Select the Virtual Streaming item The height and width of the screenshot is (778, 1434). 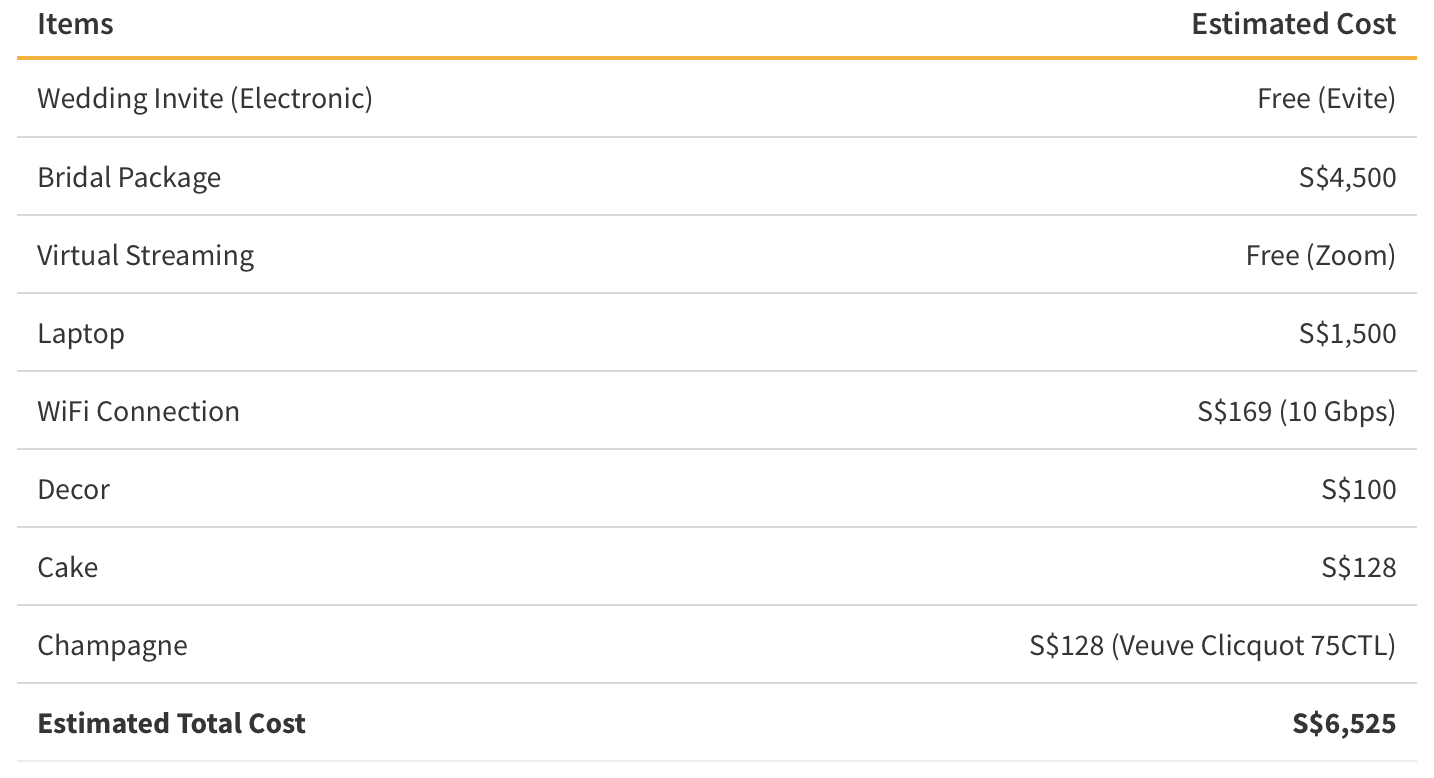pos(146,255)
